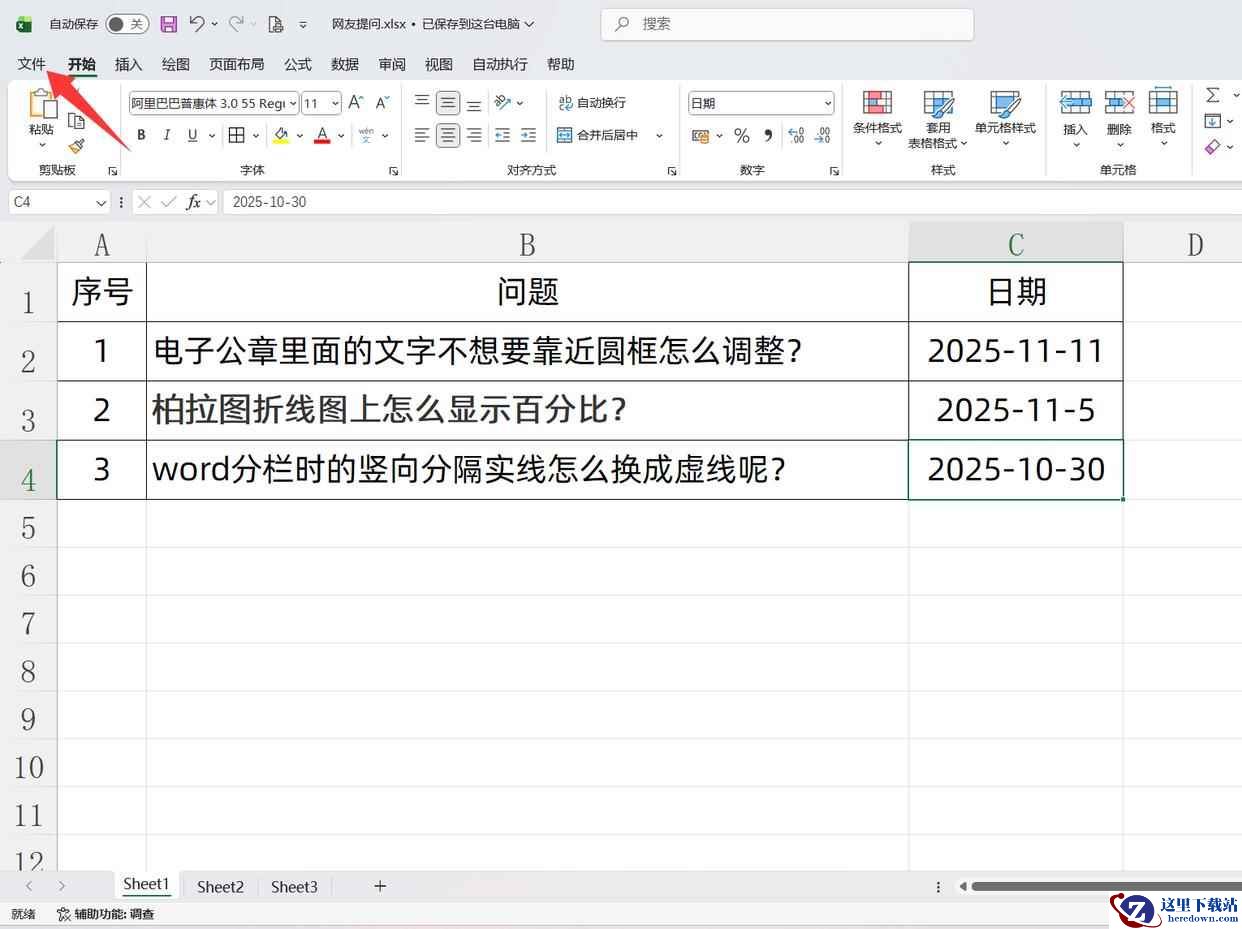The width and height of the screenshot is (1242, 929).
Task: Toggle Italic formatting
Action: [x=166, y=135]
